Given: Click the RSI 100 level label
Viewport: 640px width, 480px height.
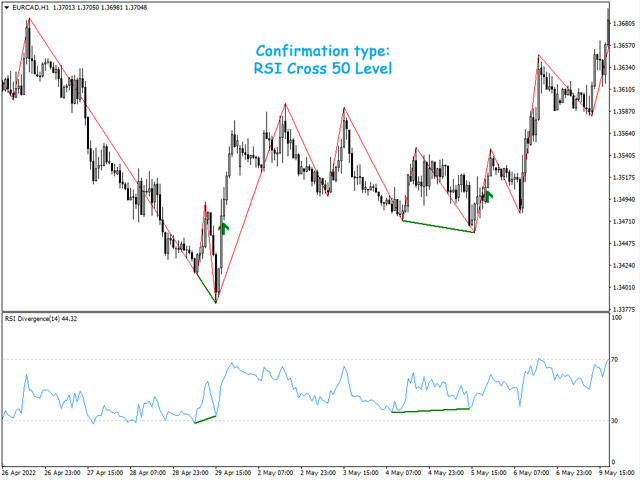Looking at the screenshot, I should (x=617, y=318).
